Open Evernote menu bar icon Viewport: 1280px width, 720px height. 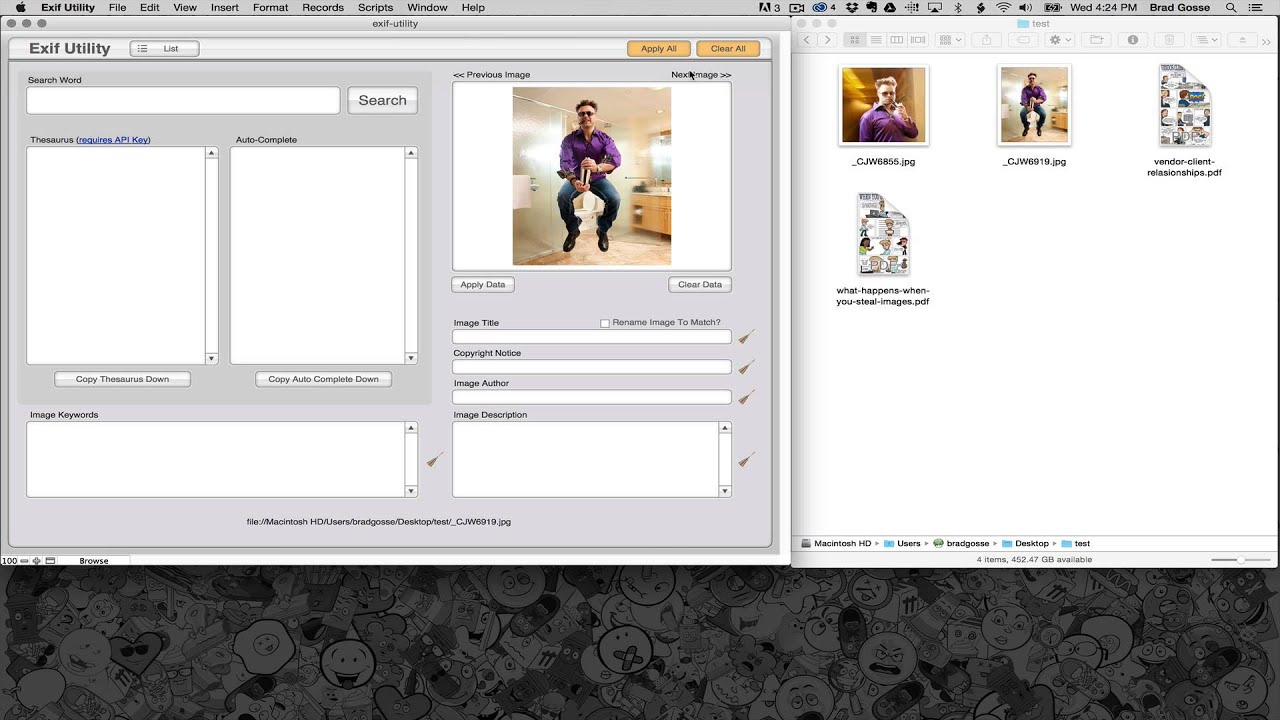click(873, 7)
